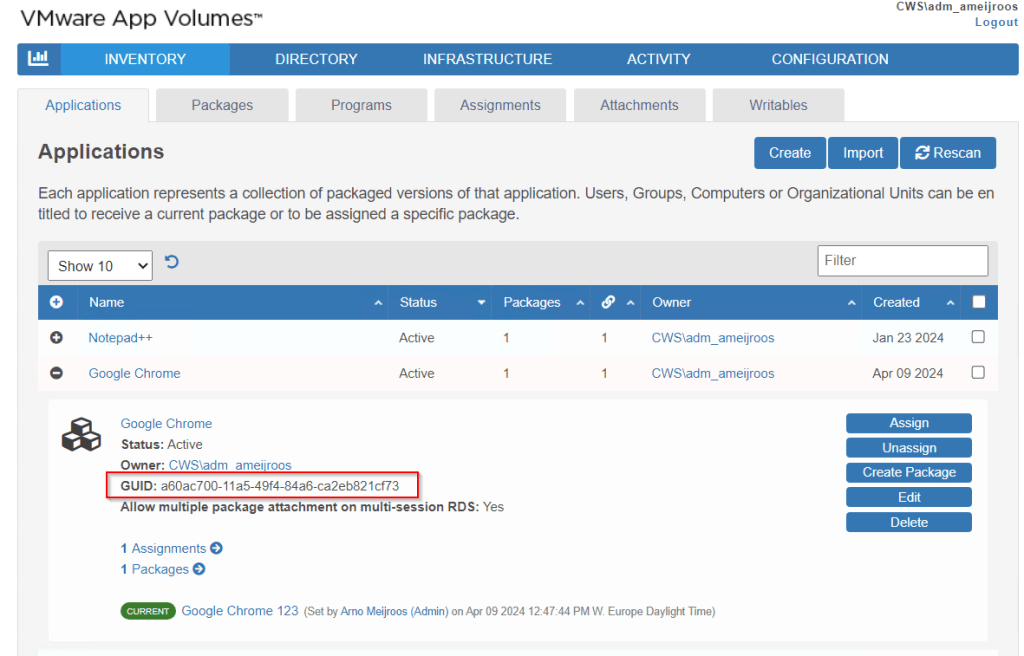Open the CONFIGURATION menu

tap(829, 59)
